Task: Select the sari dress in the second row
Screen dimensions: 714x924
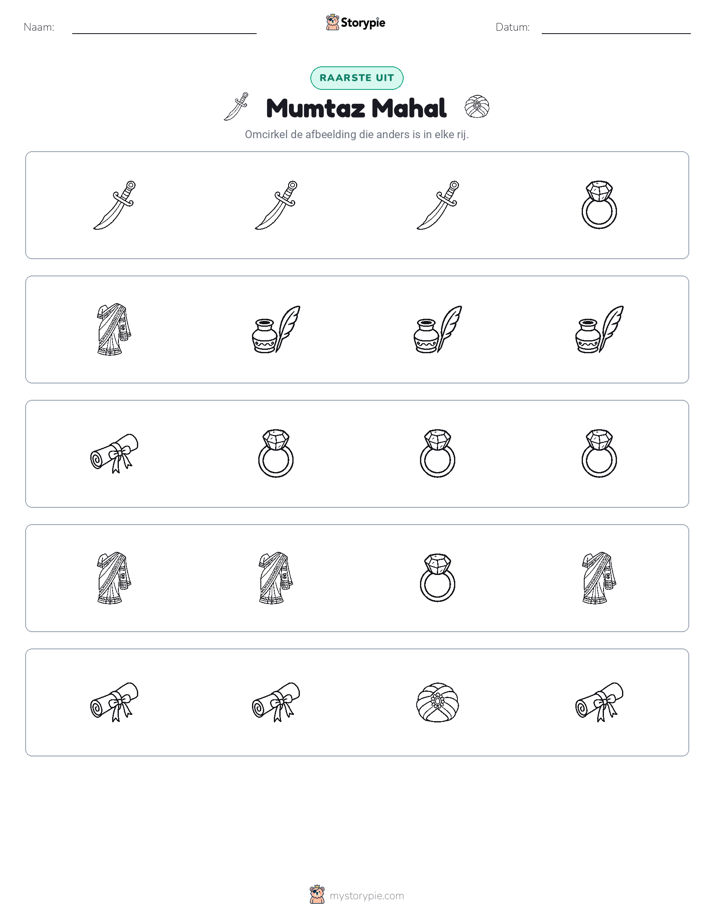Action: (x=114, y=329)
